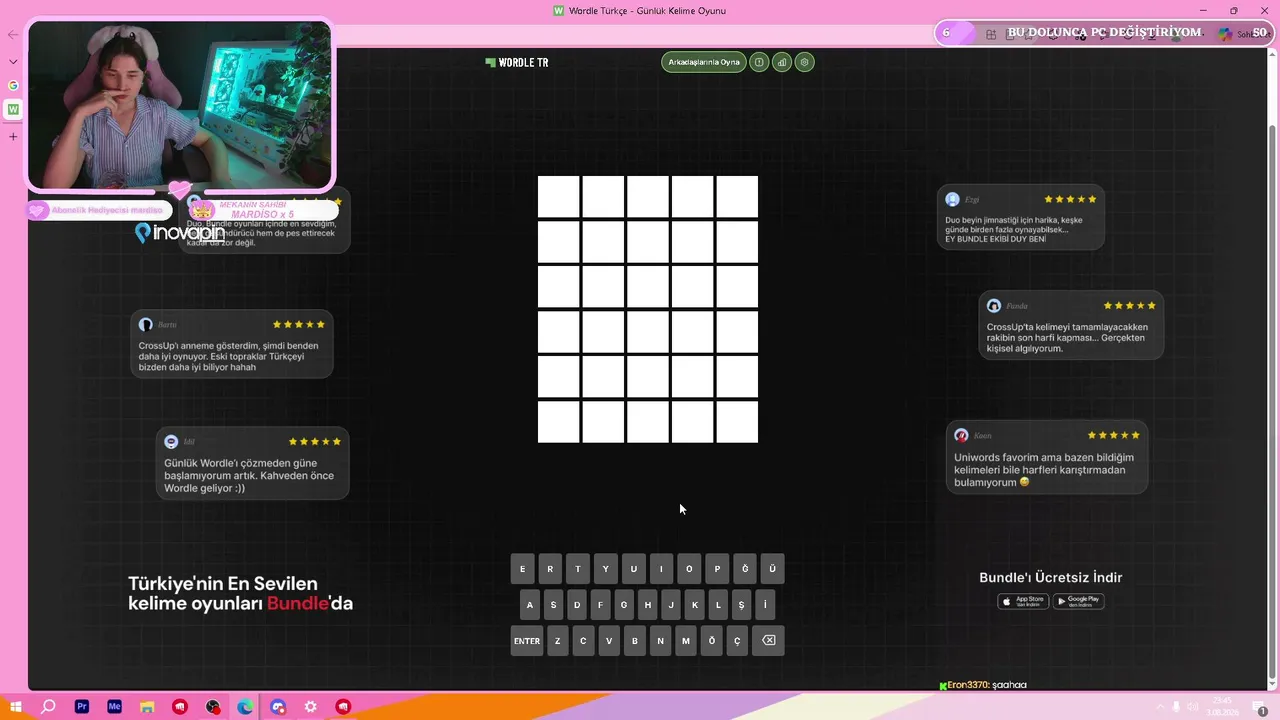This screenshot has width=1280, height=720.
Task: Tap the C key on the on-screen keyboard
Action: click(583, 640)
